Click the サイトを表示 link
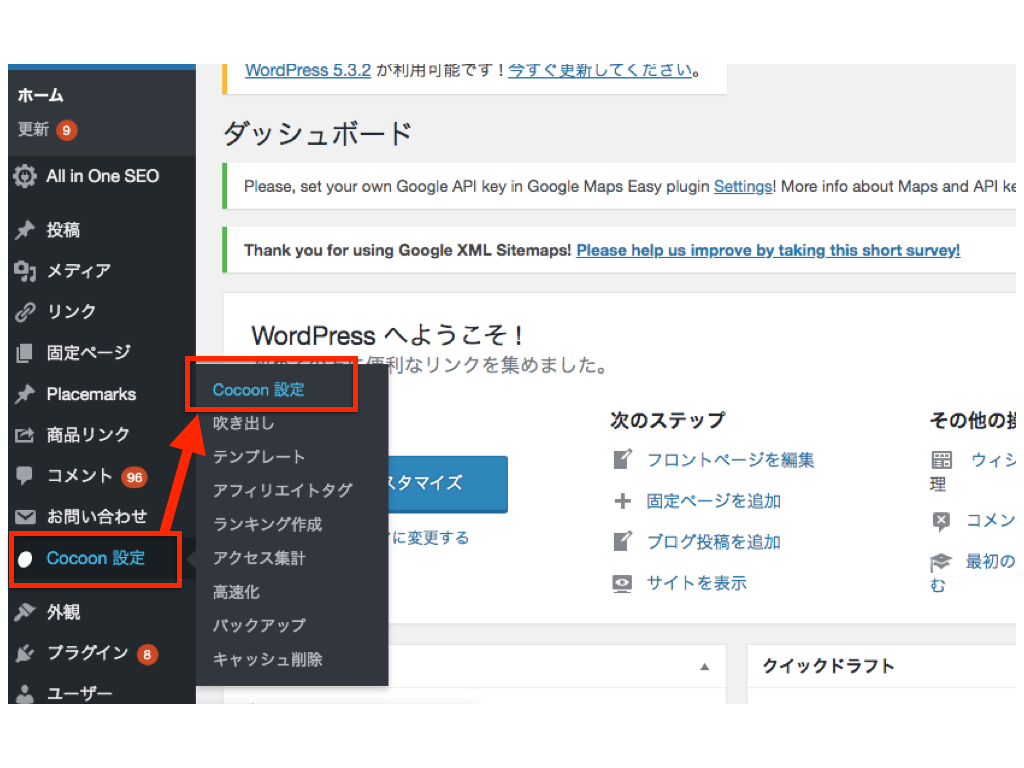Image resolution: width=1024 pixels, height=768 pixels. (697, 583)
